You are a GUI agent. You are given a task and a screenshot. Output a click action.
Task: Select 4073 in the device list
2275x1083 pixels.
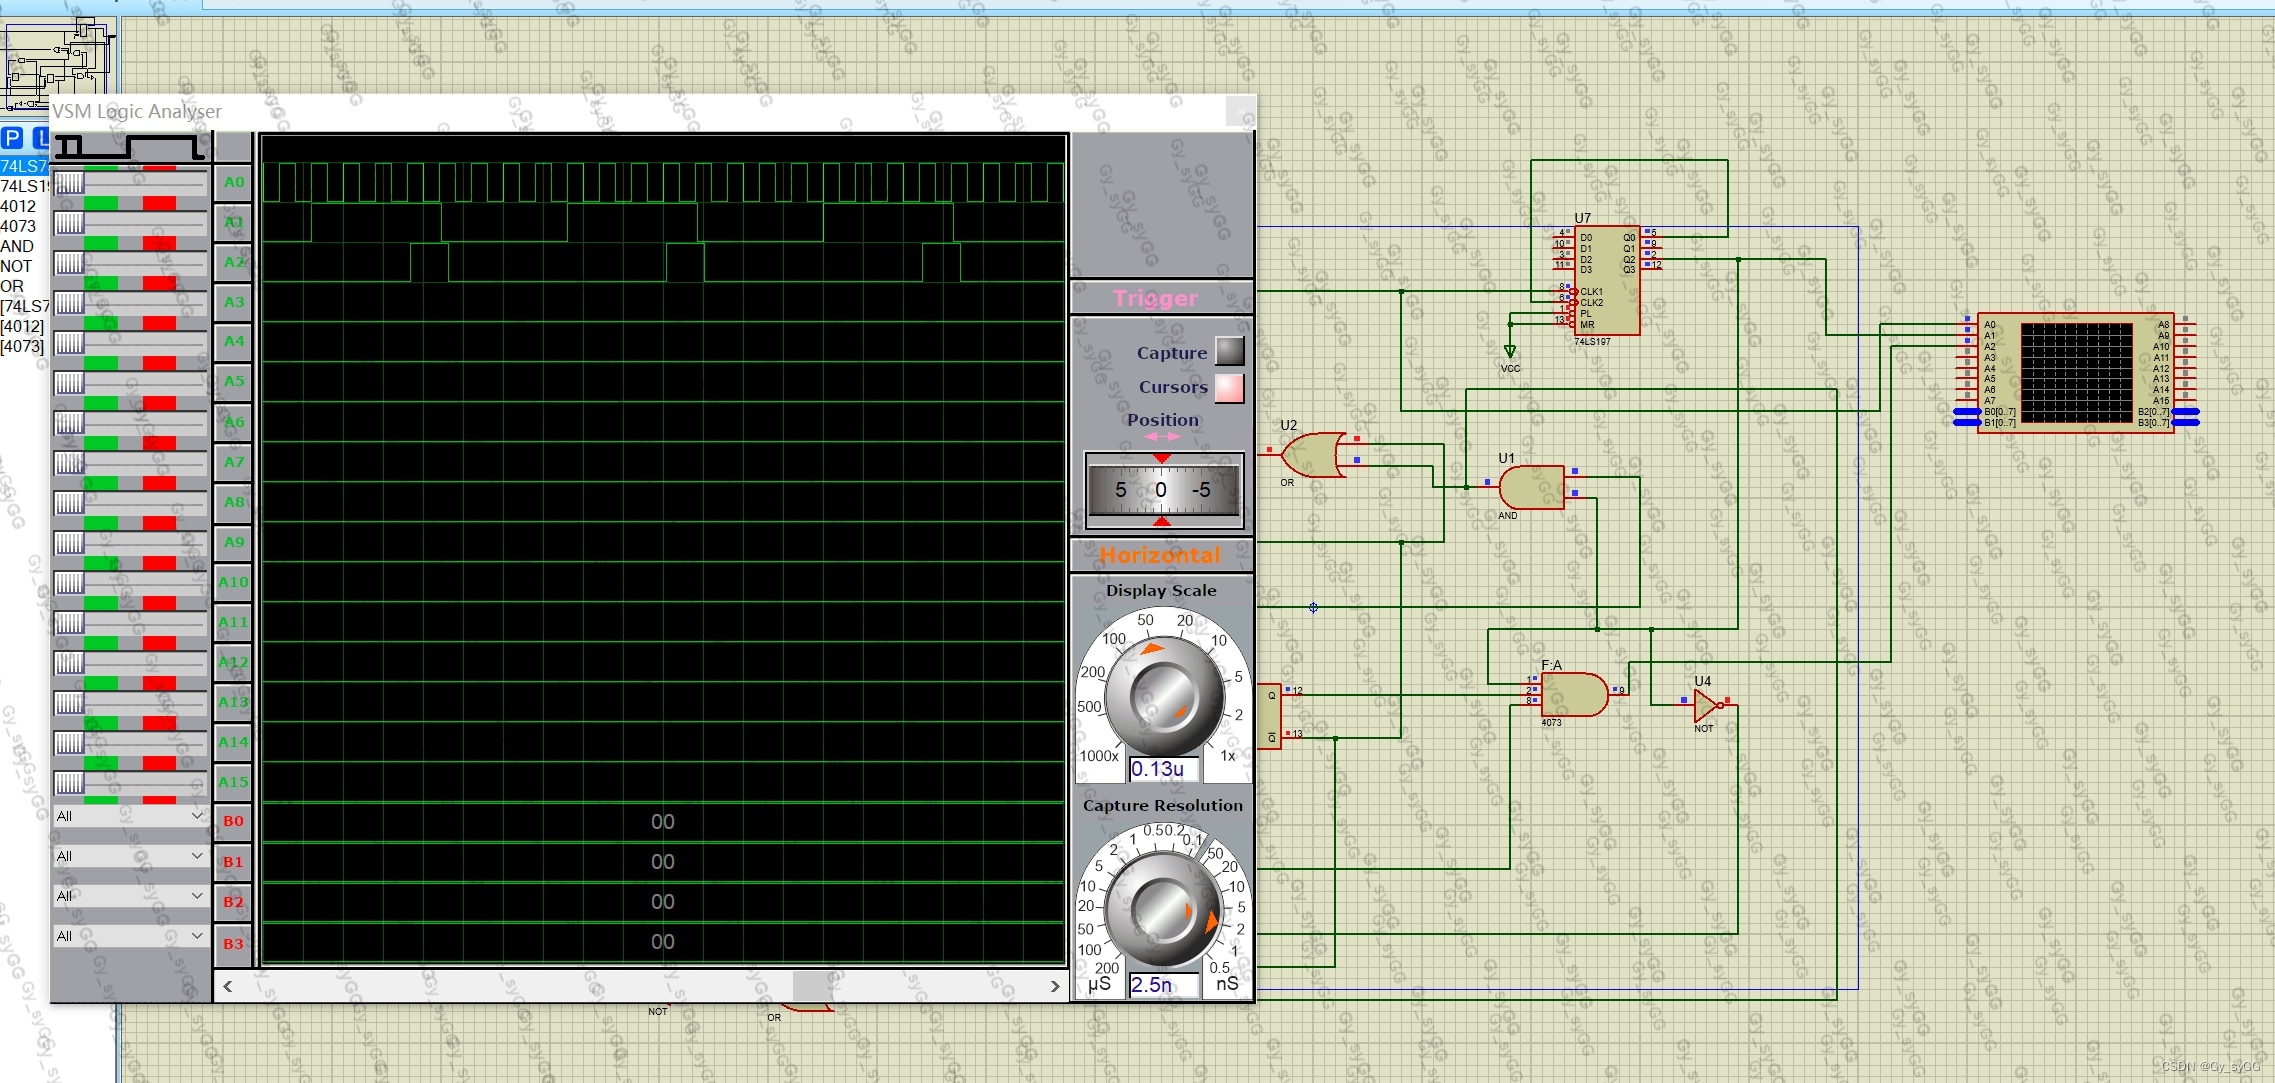point(18,226)
